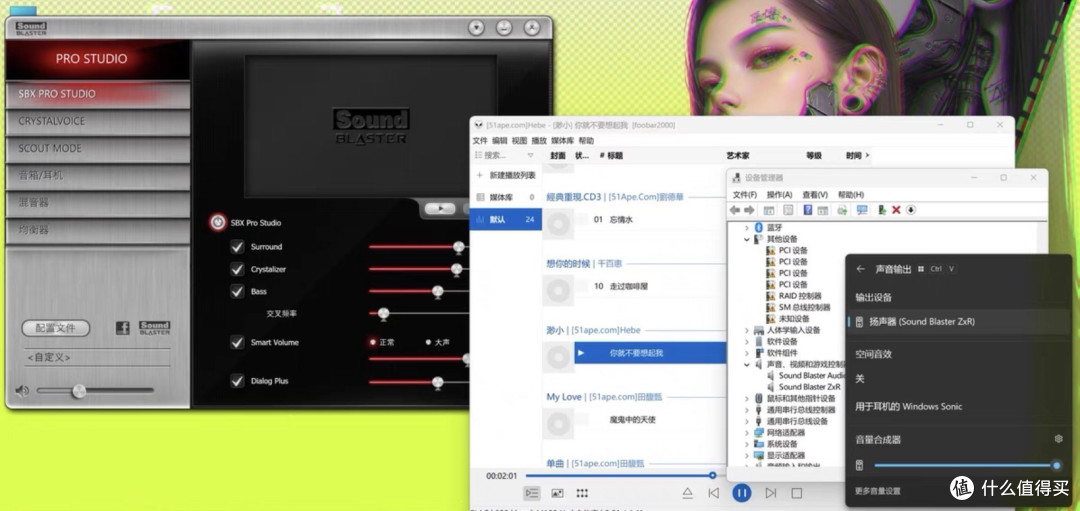Select 媒体库 in foobar2000 sidebar
Screen dimensions: 1080x511
point(506,197)
